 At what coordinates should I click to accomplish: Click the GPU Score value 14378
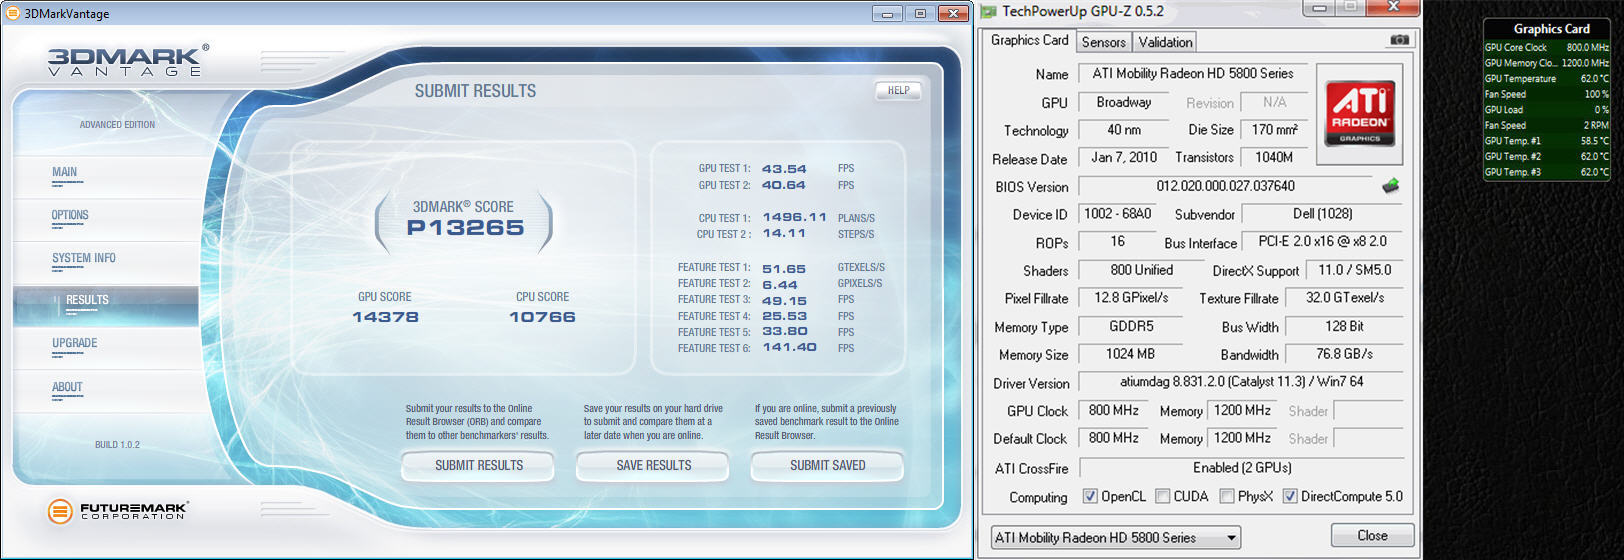coord(385,317)
